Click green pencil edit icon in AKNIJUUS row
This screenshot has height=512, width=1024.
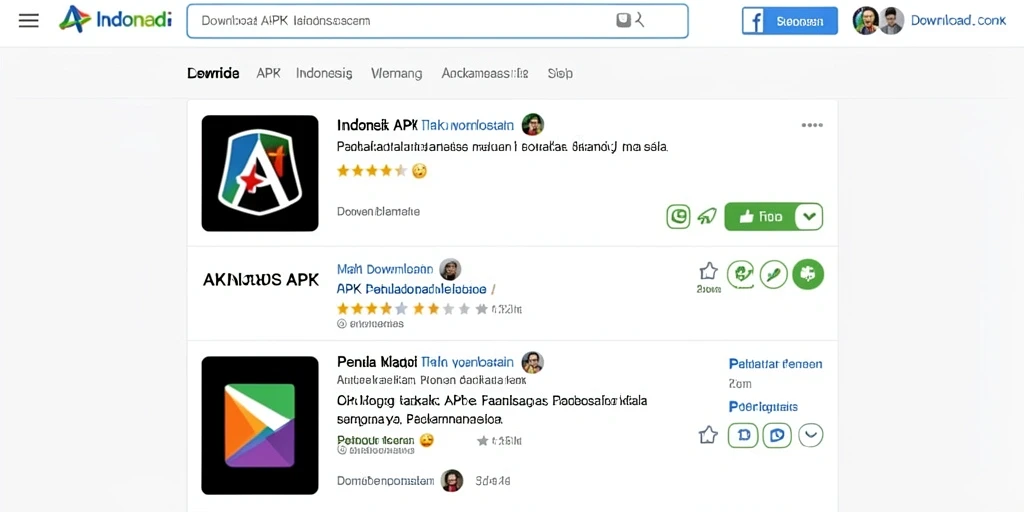774,274
